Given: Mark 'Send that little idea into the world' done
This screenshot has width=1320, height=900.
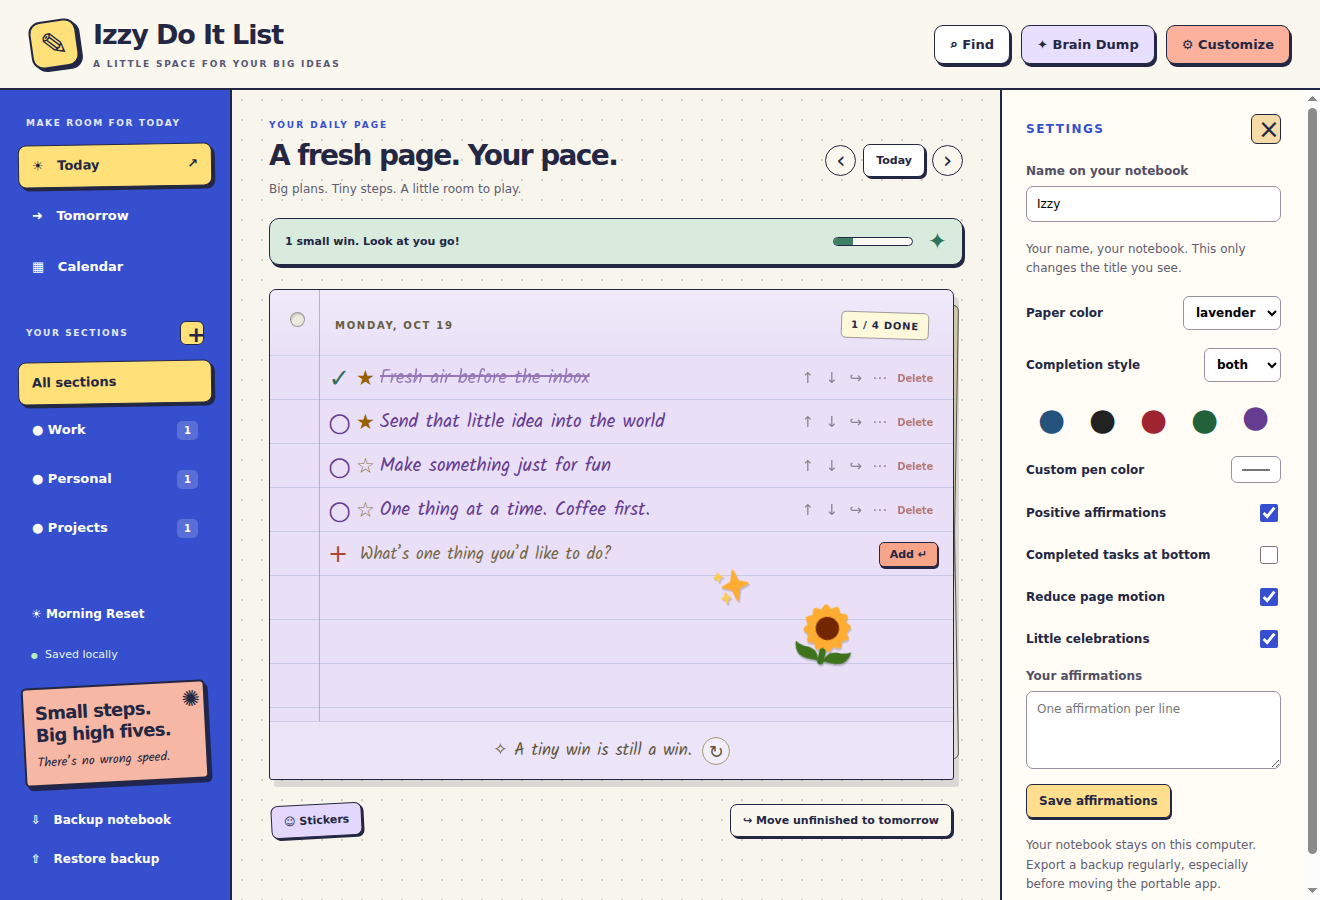Looking at the screenshot, I should click(339, 424).
